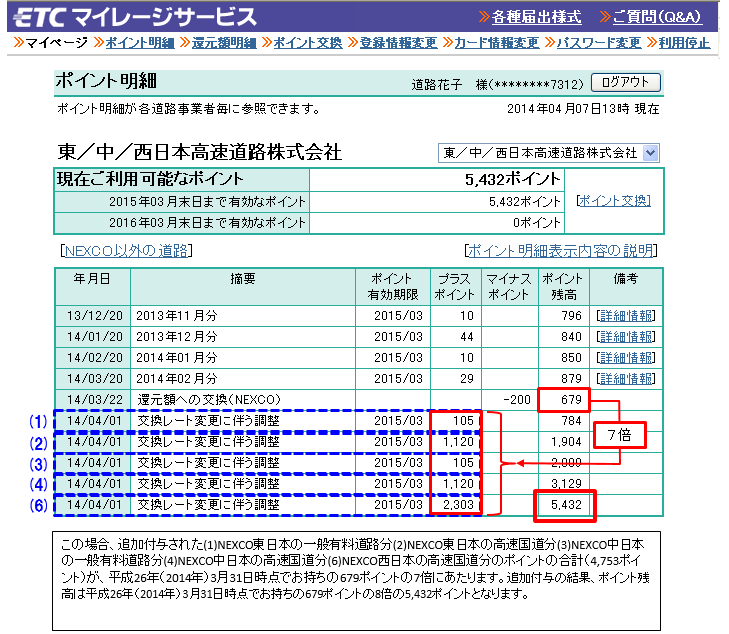This screenshot has height=634, width=729.
Task: Click the -200 minus-point value
Action: point(517,400)
